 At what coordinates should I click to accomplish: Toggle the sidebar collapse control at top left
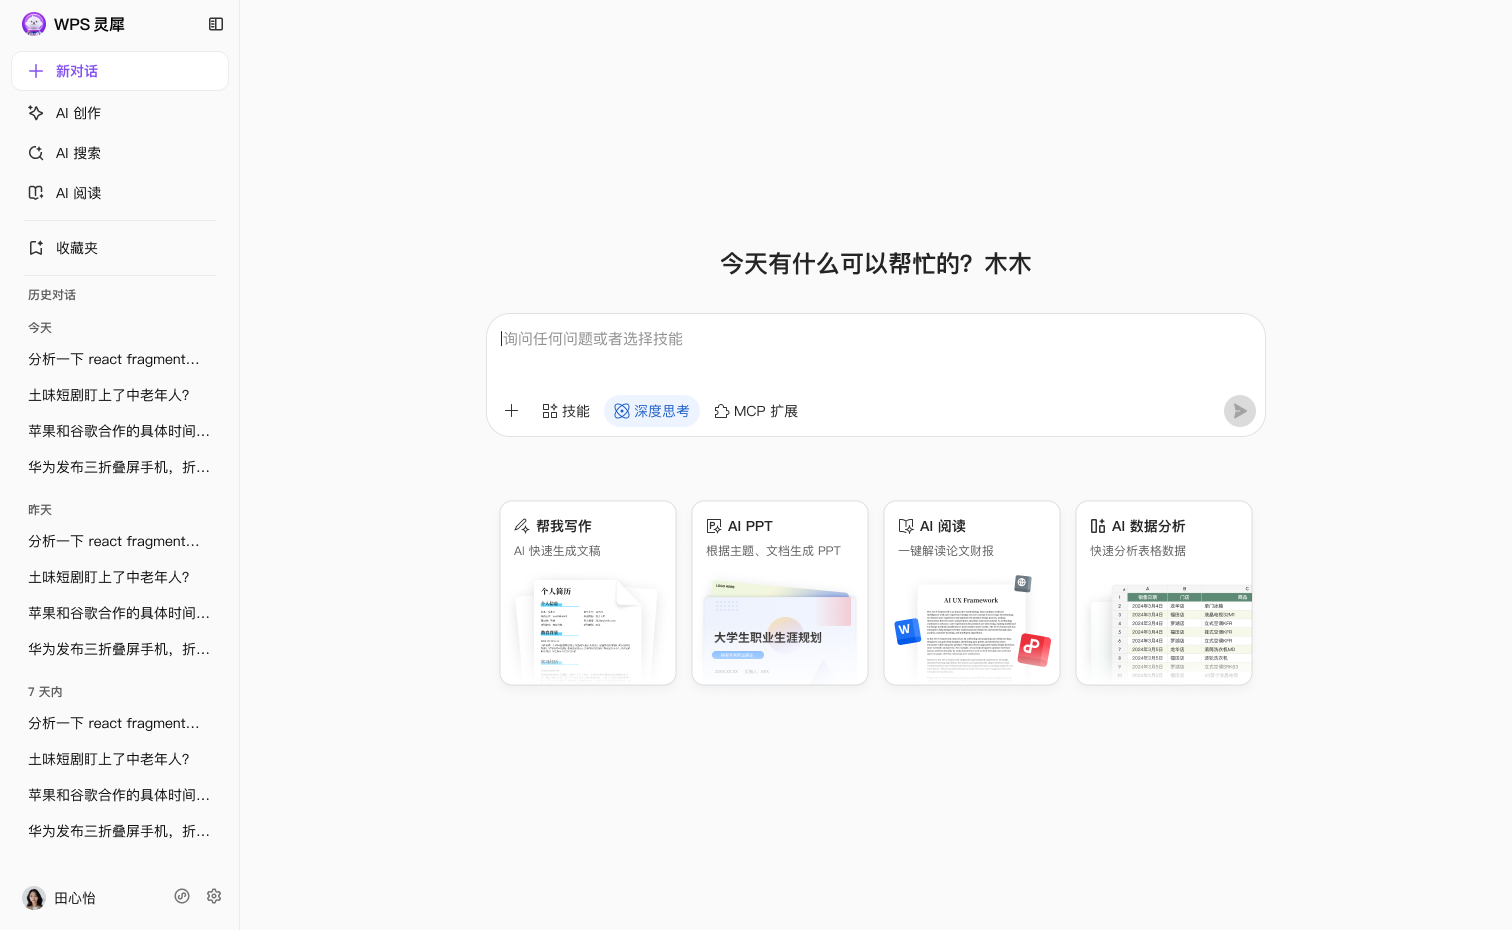(x=216, y=23)
